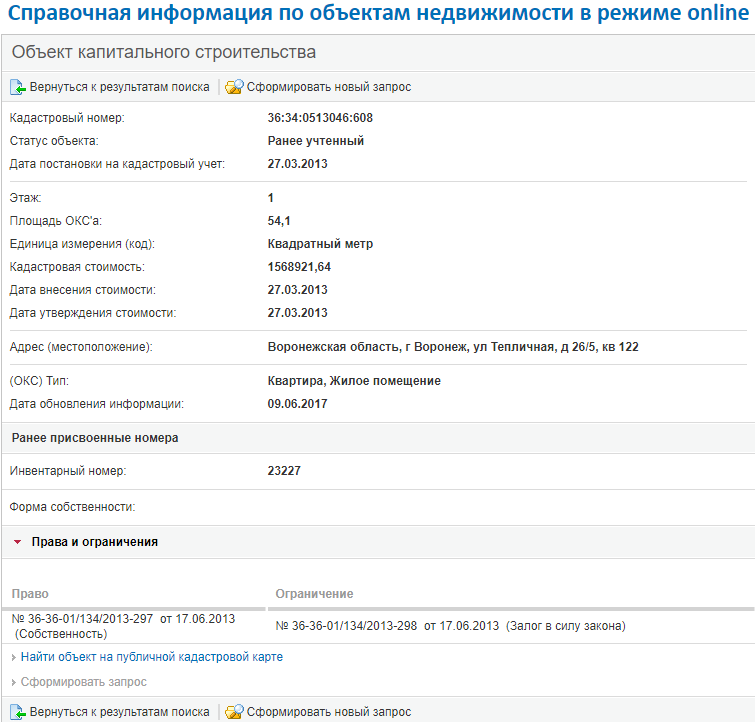Open 'Найти объект на публичной кадастровой карте'
756x722 pixels.
pyautogui.click(x=152, y=657)
